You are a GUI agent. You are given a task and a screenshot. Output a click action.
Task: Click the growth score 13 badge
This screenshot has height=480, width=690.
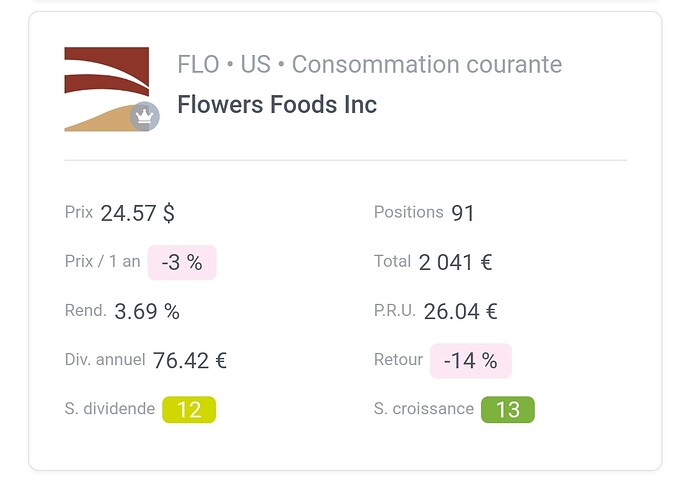click(x=507, y=410)
